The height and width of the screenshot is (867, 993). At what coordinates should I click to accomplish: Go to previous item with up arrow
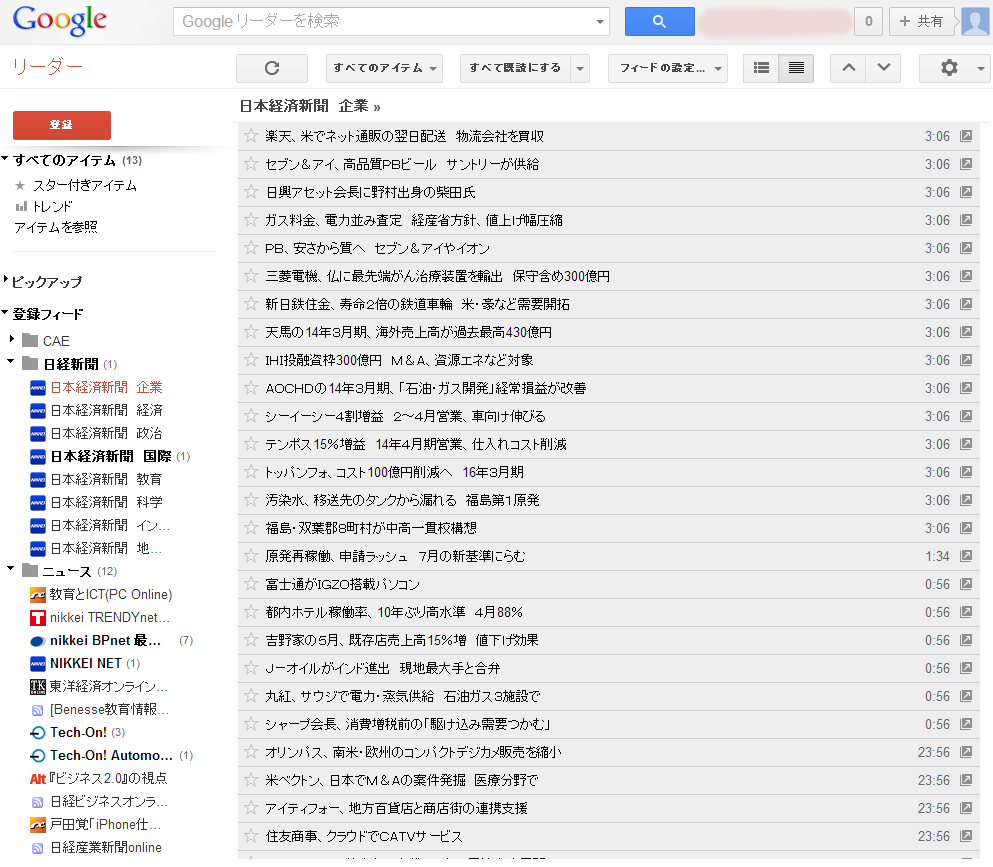click(x=849, y=68)
